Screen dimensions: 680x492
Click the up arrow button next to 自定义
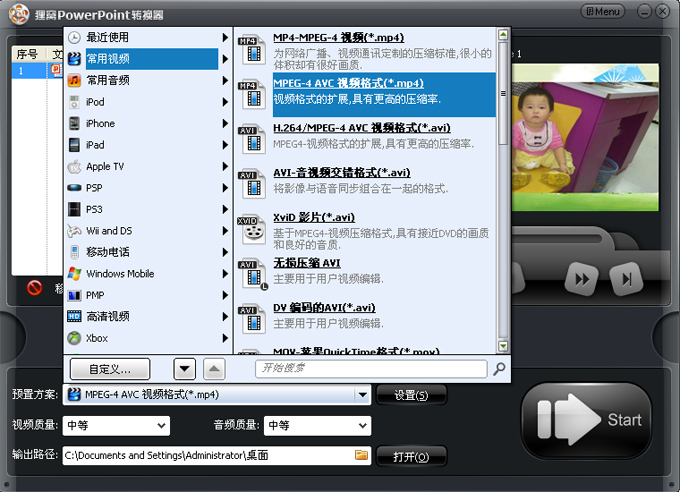[x=214, y=369]
